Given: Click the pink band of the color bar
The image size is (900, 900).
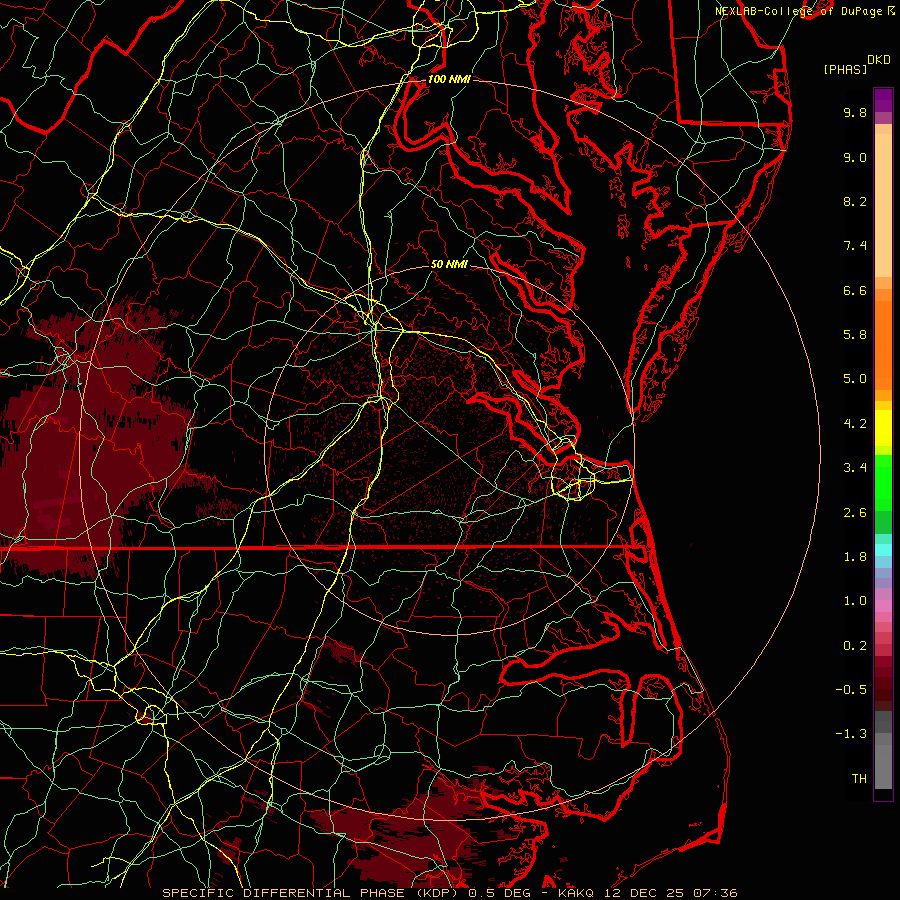Looking at the screenshot, I should (883, 606).
